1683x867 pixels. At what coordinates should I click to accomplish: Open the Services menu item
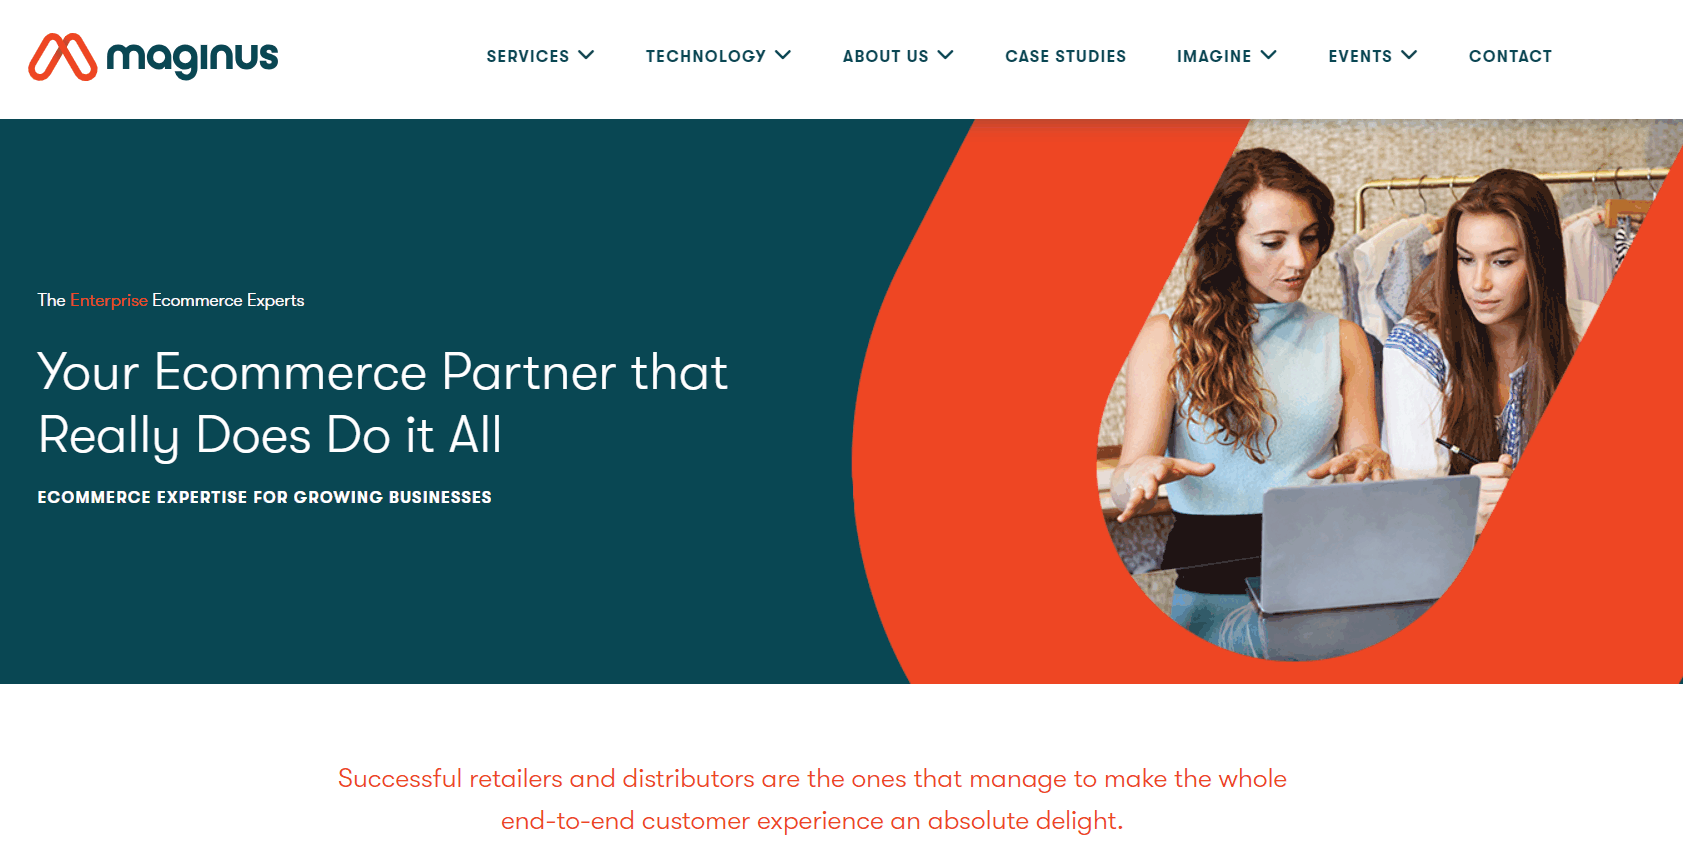tap(528, 56)
